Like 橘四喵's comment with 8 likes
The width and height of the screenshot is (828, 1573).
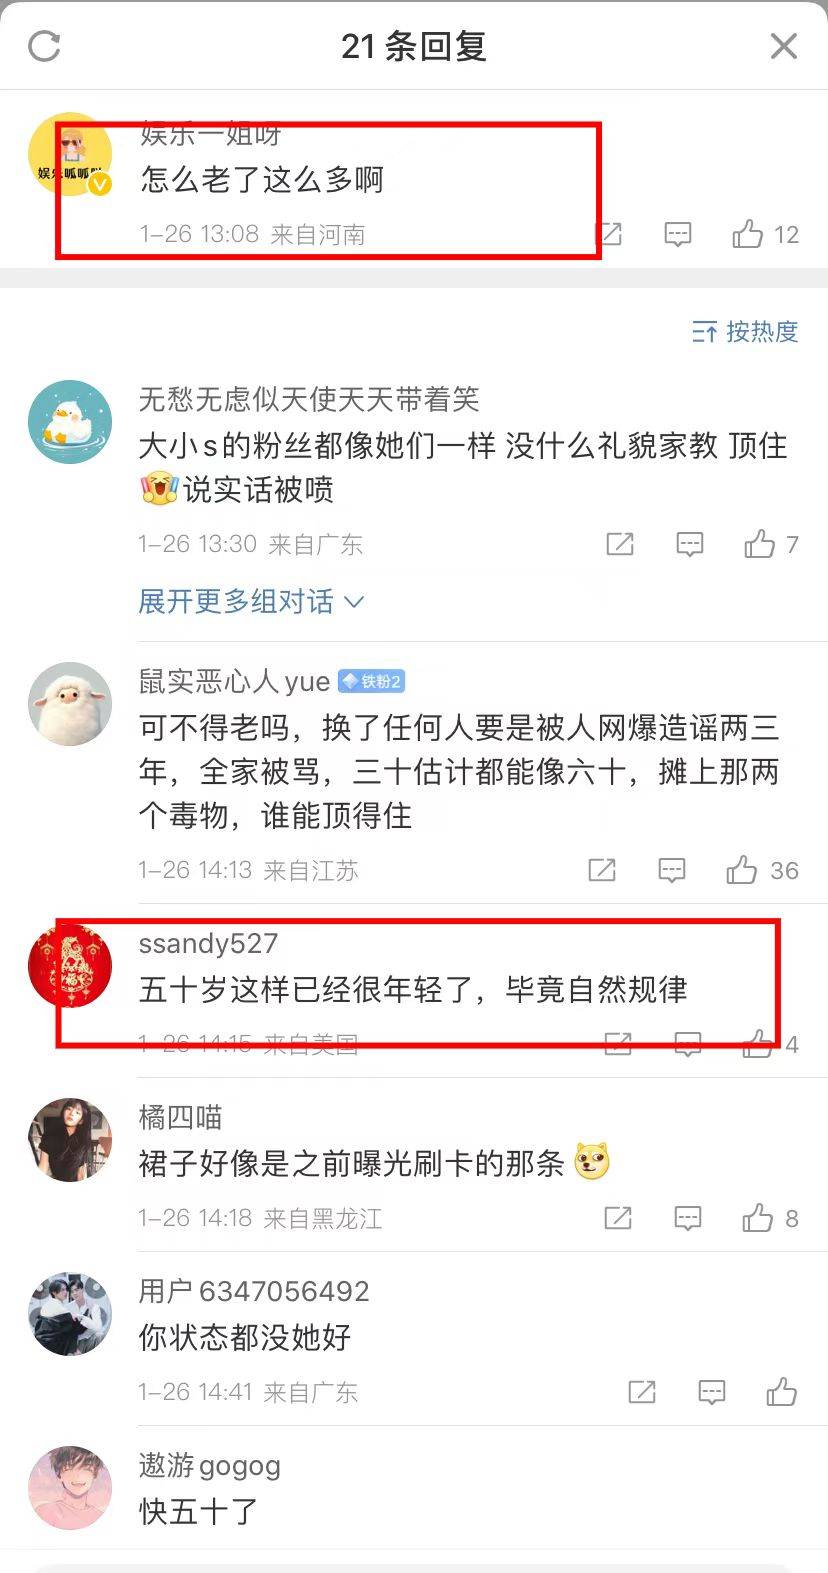pos(770,1218)
